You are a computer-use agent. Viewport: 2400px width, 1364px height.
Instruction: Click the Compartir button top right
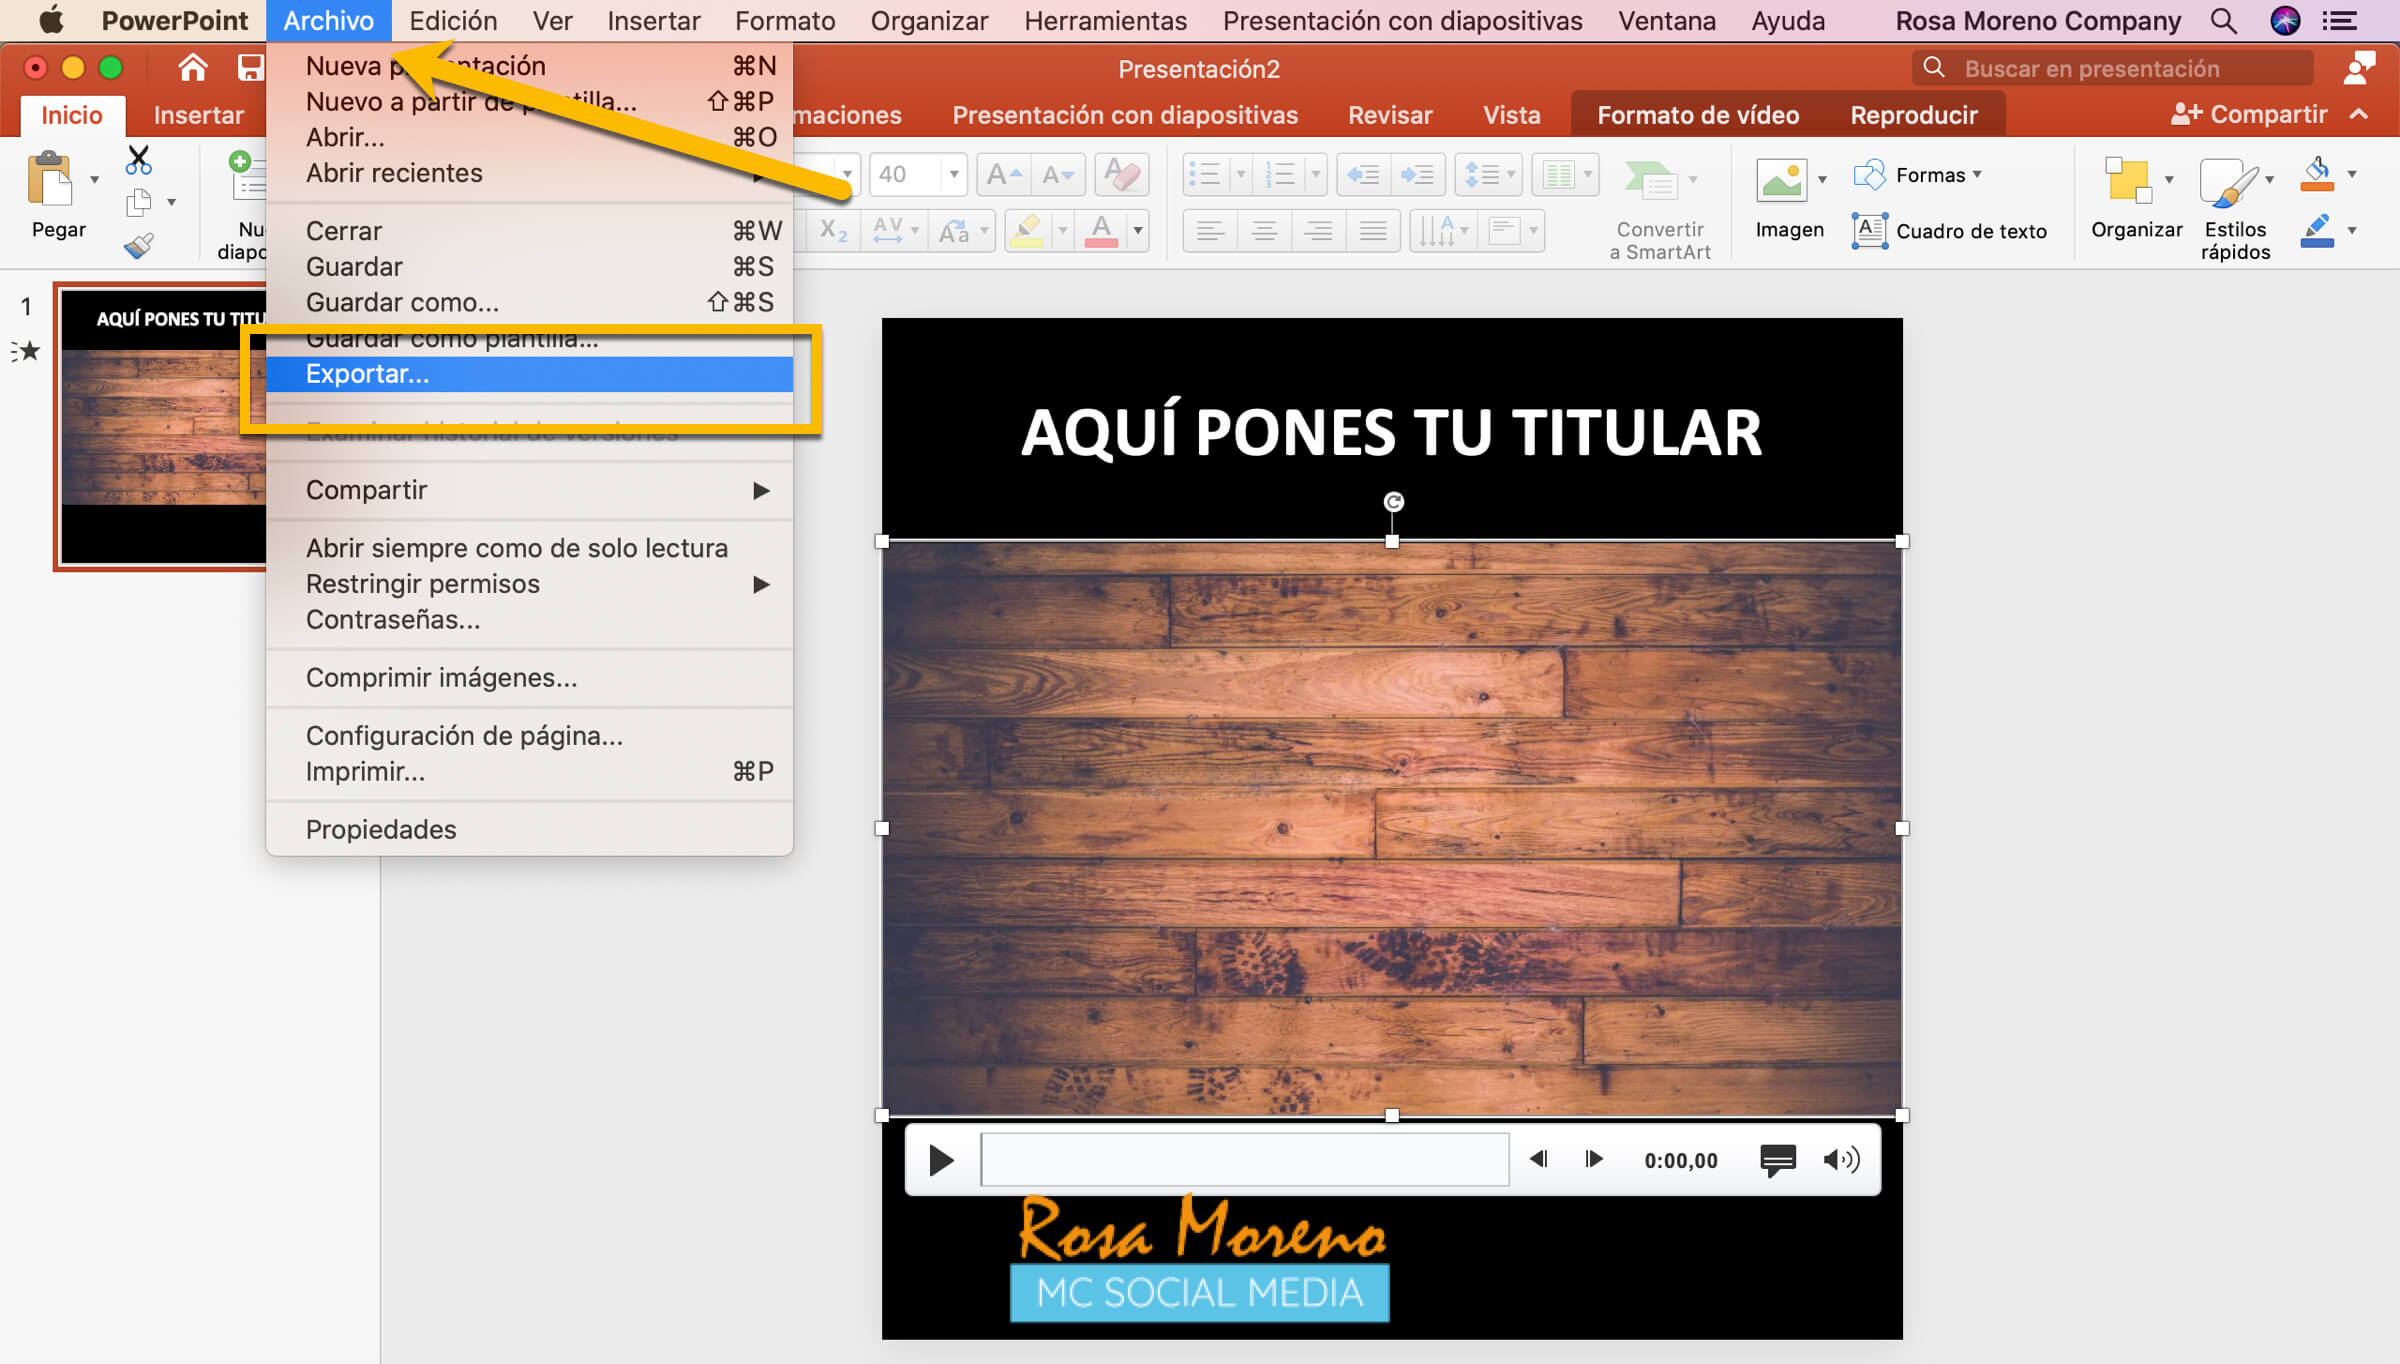(2250, 115)
